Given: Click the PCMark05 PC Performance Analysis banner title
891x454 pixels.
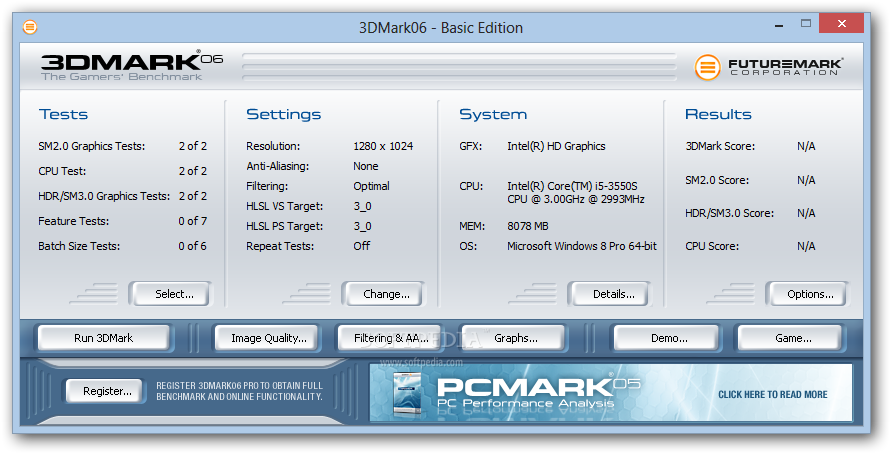Looking at the screenshot, I should click(538, 392).
